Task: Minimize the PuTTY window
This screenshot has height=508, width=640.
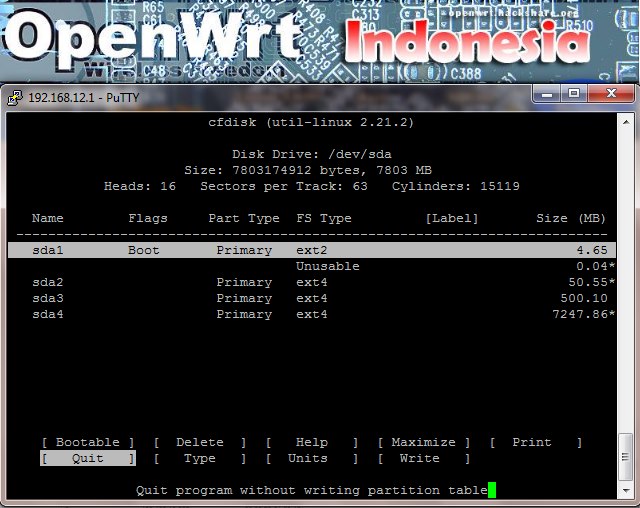Action: (x=547, y=94)
